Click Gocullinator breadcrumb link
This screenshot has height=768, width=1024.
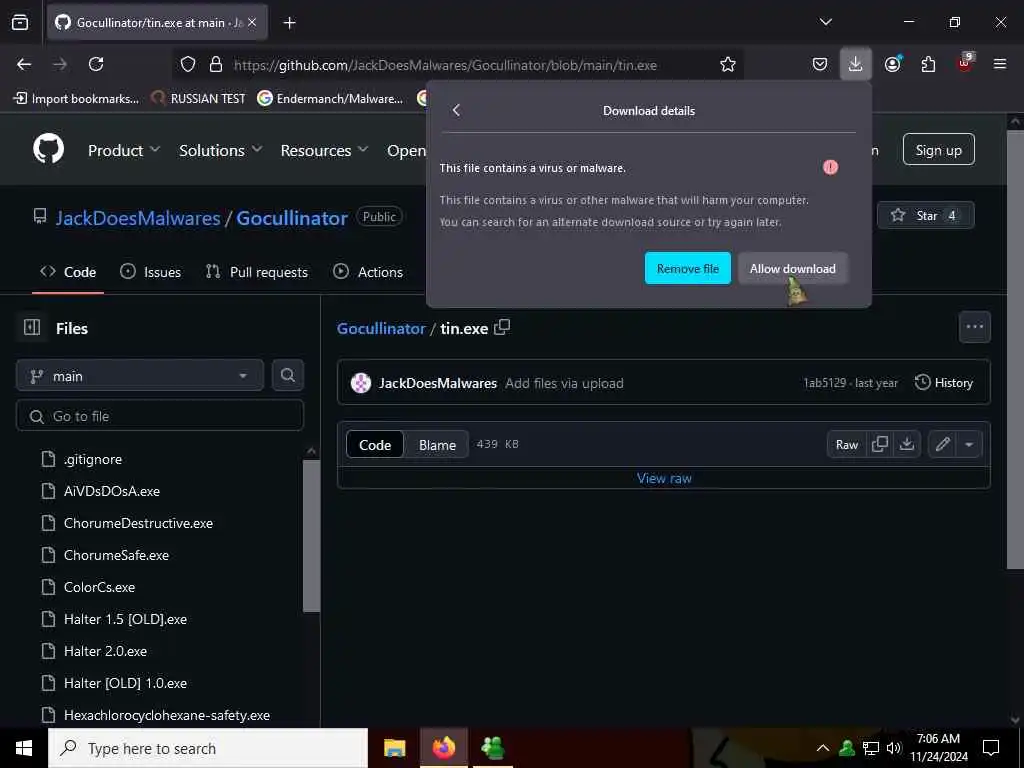pyautogui.click(x=381, y=328)
